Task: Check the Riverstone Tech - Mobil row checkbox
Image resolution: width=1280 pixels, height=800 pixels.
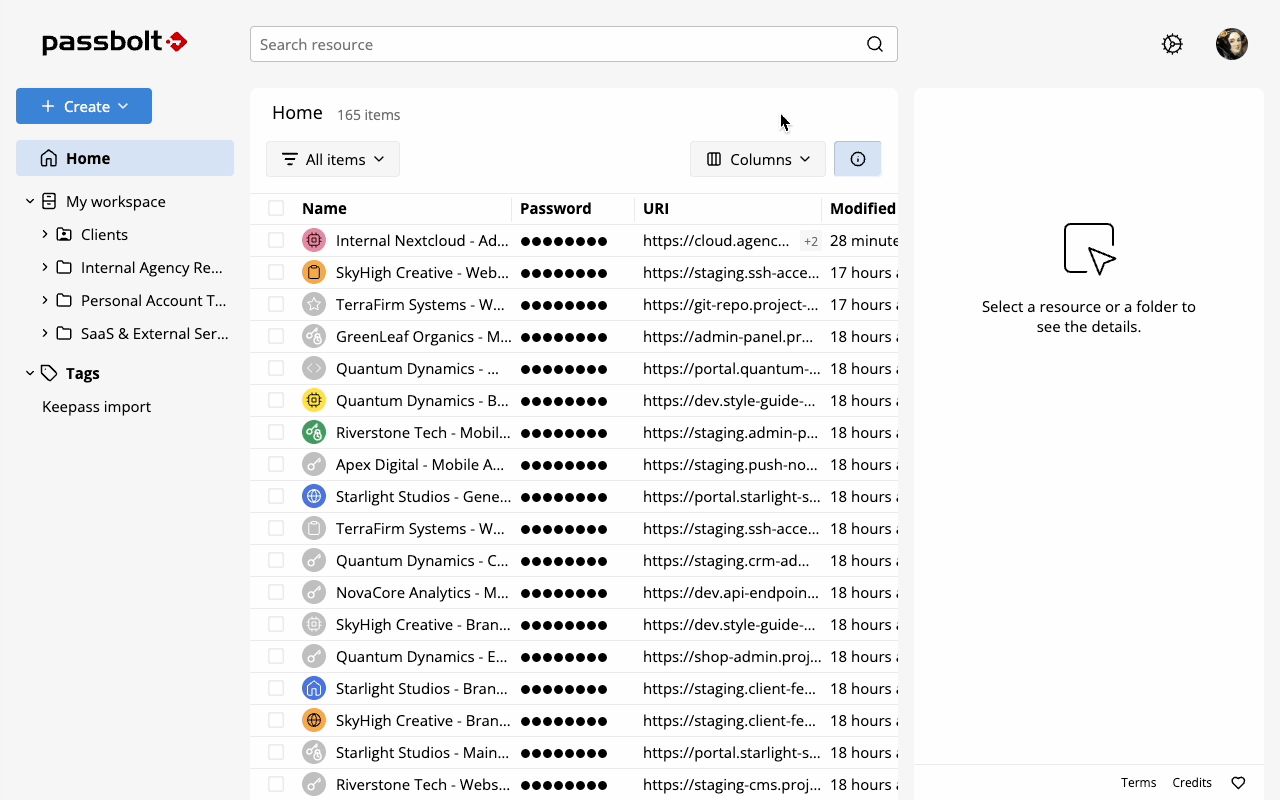Action: click(x=276, y=432)
